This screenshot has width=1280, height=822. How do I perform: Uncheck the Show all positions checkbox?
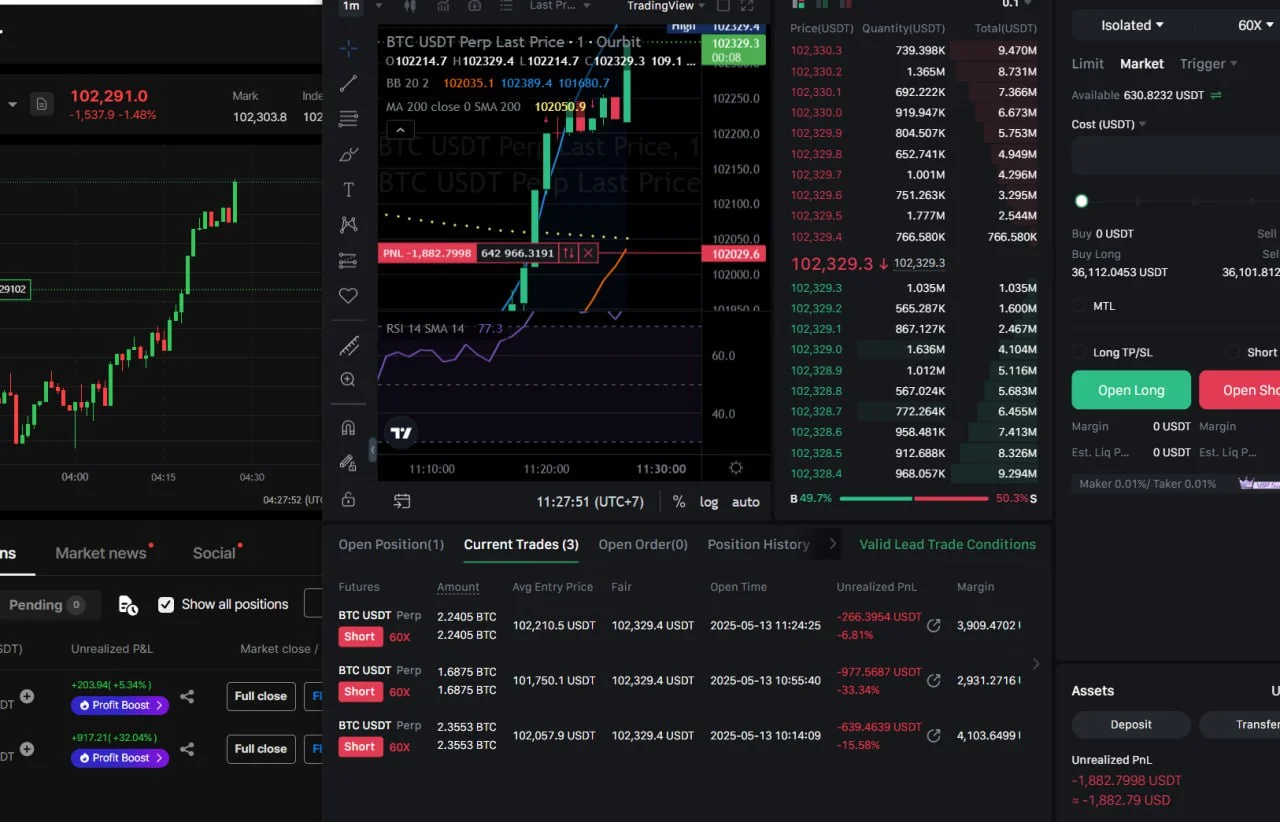tap(166, 605)
